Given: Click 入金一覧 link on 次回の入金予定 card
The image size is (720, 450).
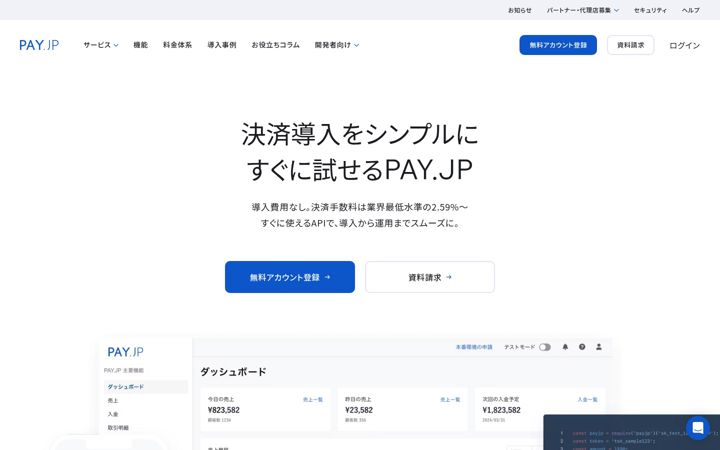Looking at the screenshot, I should [x=588, y=400].
